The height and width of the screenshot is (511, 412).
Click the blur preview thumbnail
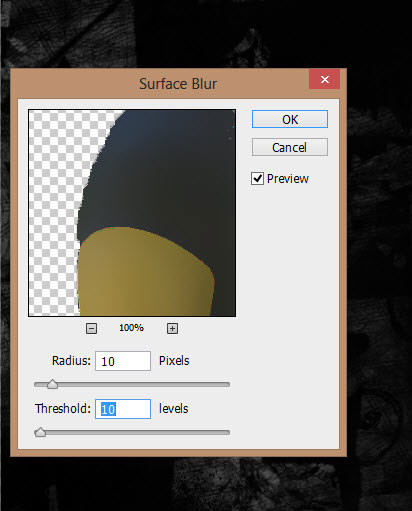click(132, 213)
